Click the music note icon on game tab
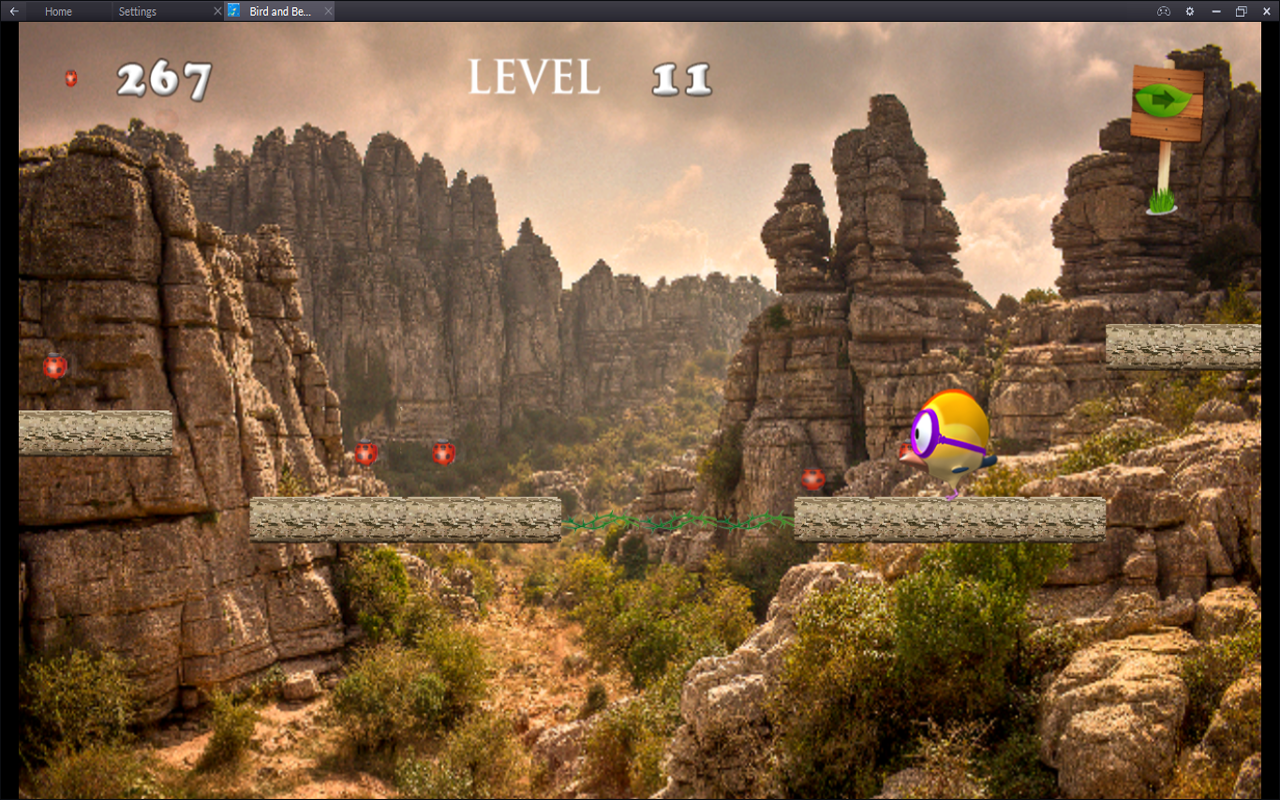The image size is (1280, 800). tap(234, 11)
